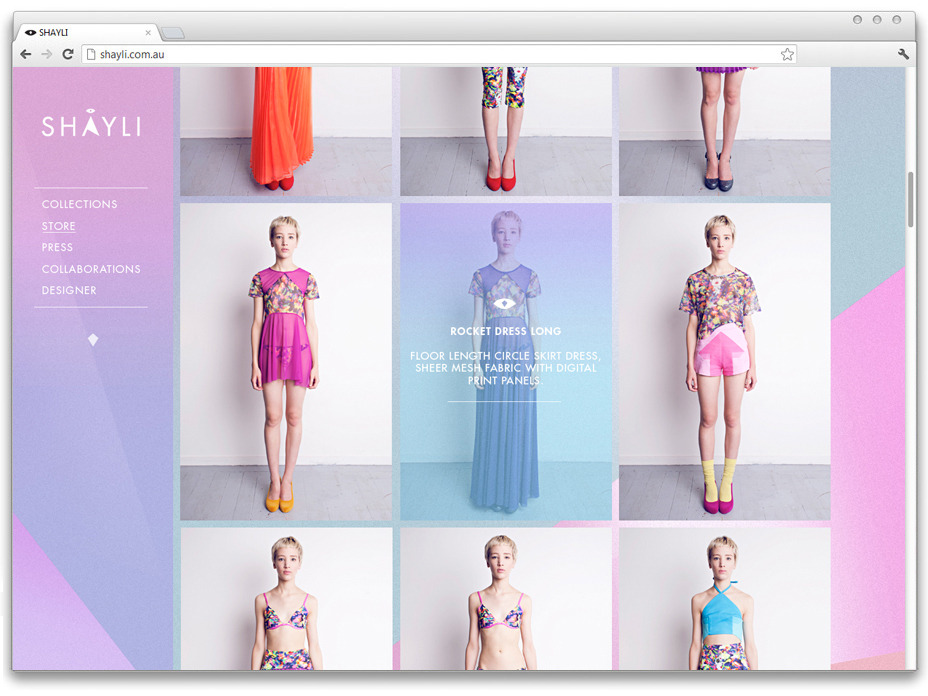Click the diamond icon below the sidebar menu
Viewport: 928px width, 696px height.
pos(93,340)
